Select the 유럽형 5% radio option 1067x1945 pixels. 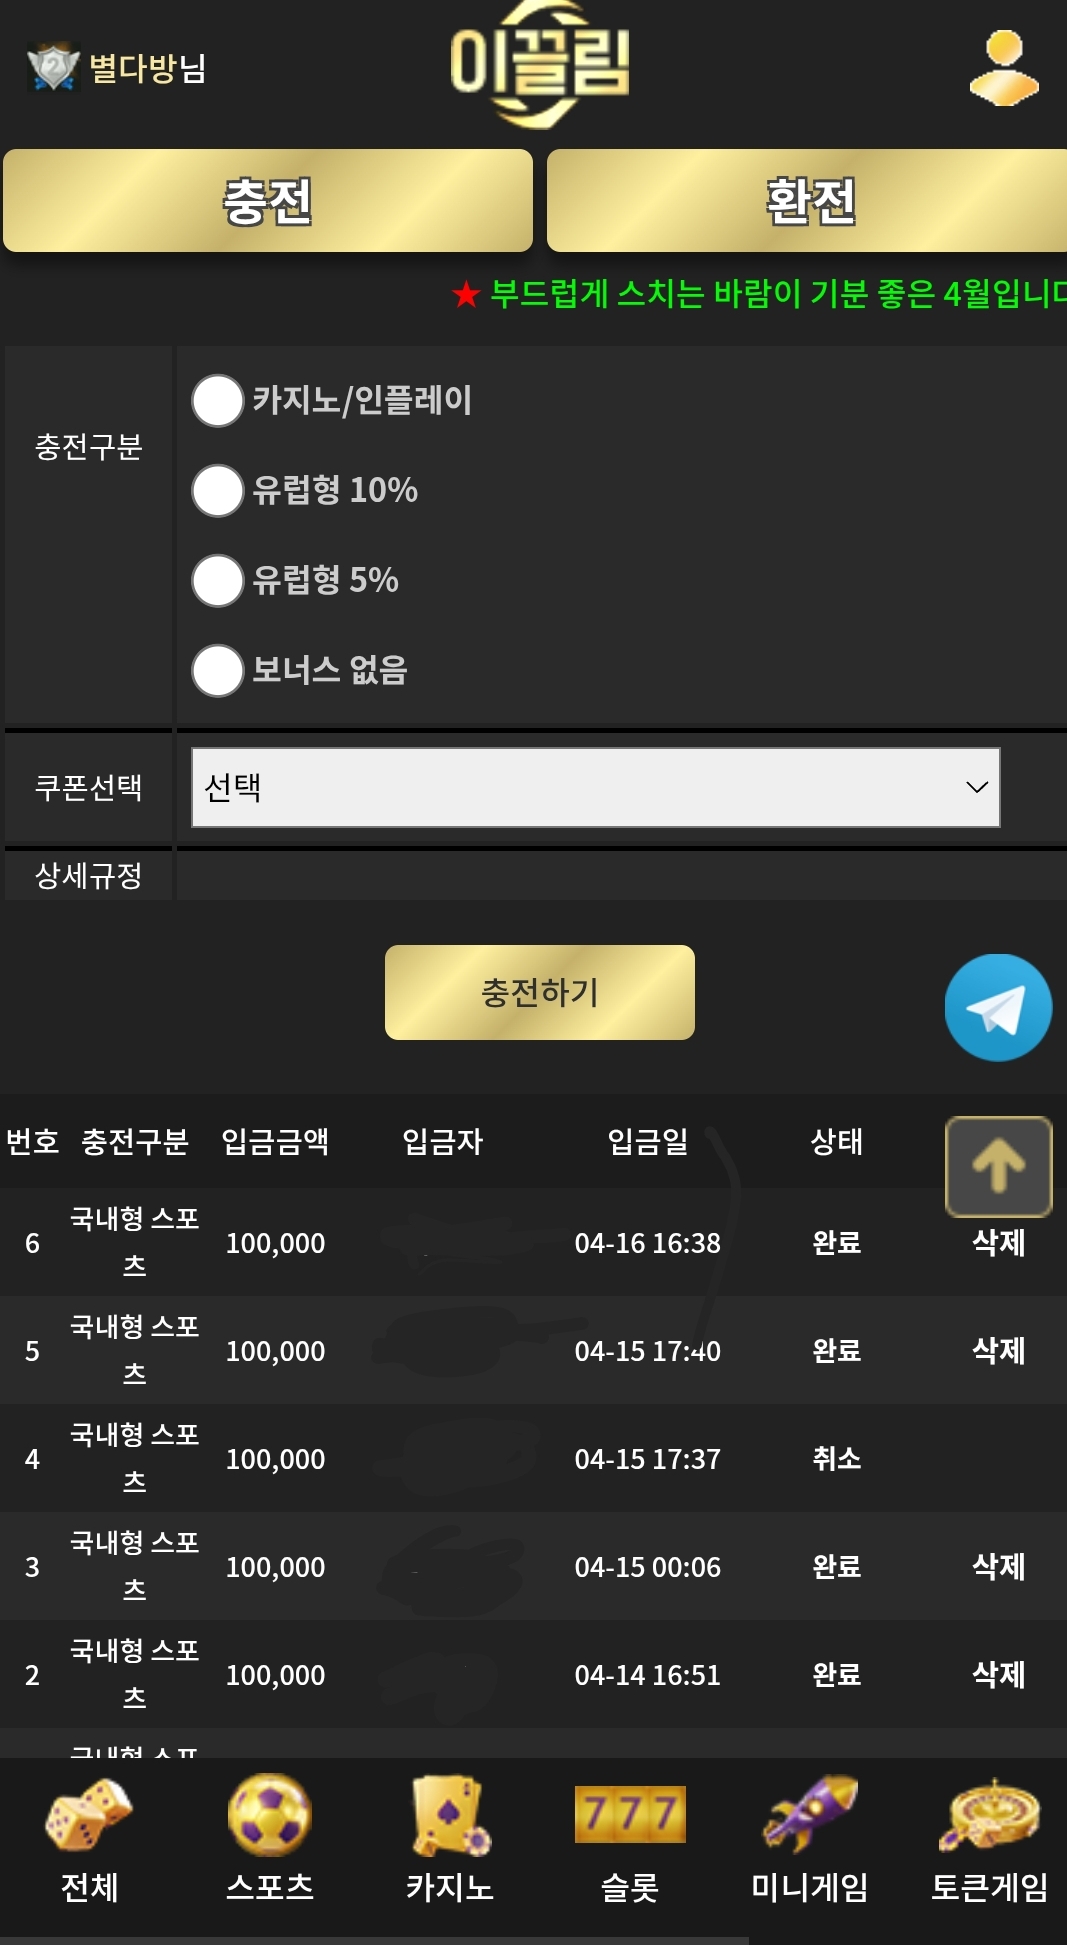pyautogui.click(x=218, y=581)
